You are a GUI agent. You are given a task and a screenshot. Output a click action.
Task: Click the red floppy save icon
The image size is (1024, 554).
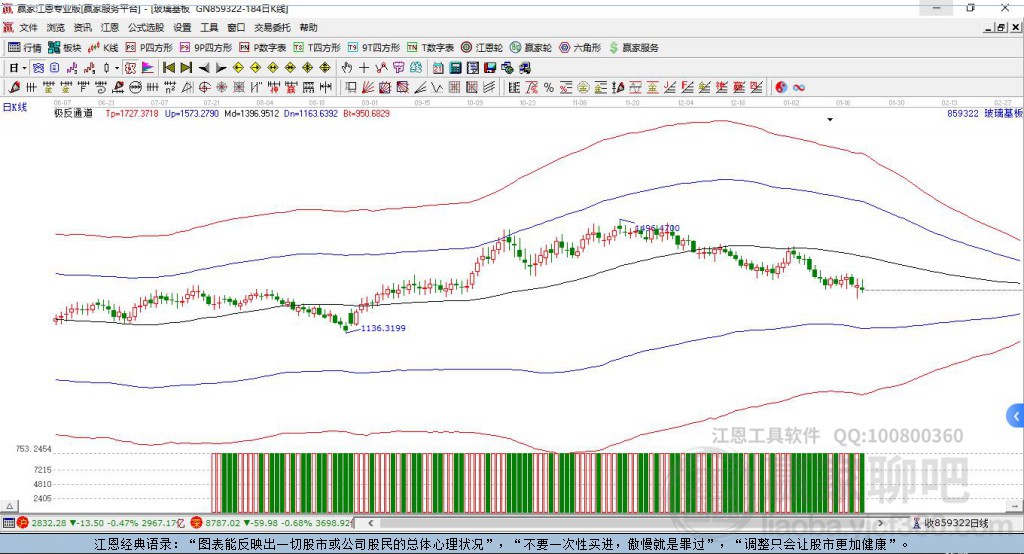click(x=490, y=68)
